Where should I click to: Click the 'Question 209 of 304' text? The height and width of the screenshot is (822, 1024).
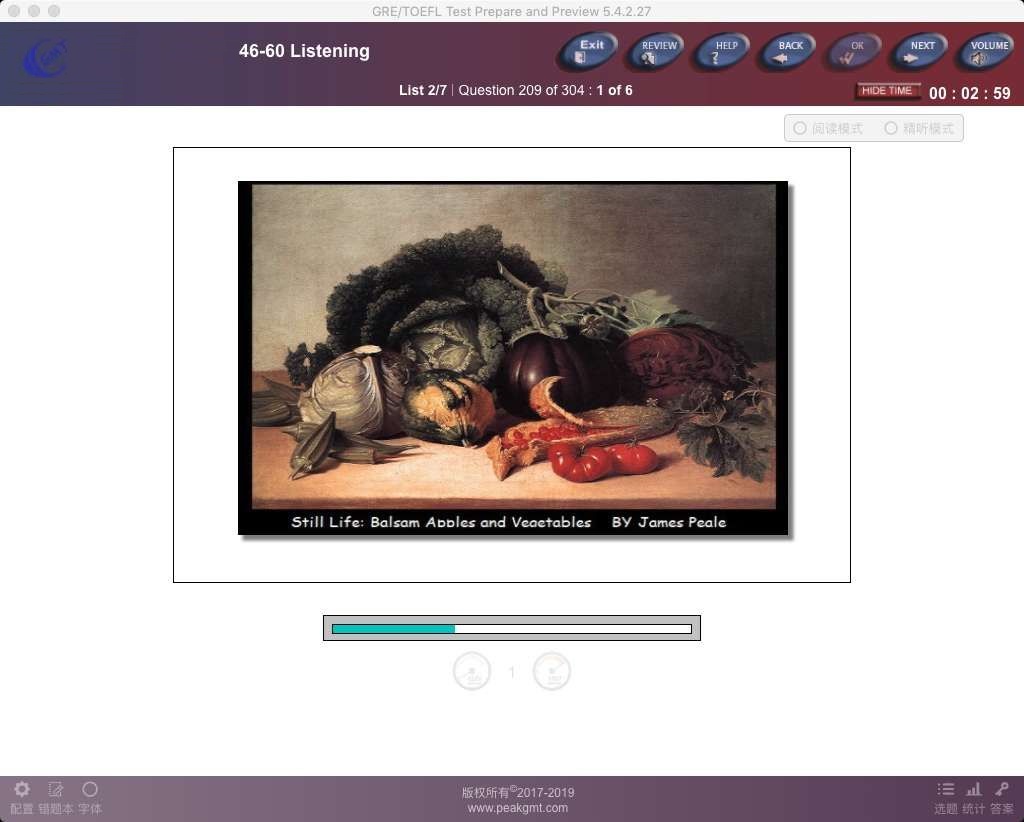tap(521, 90)
